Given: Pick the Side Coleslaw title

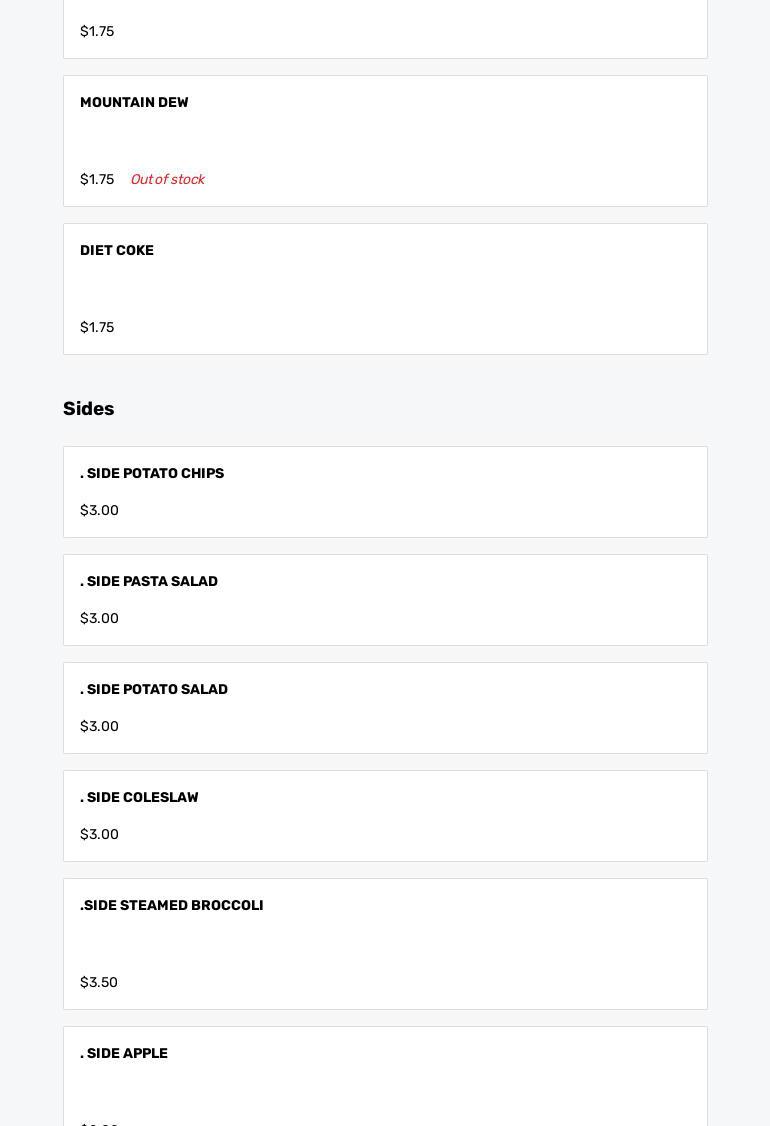Looking at the screenshot, I should 139,797.
